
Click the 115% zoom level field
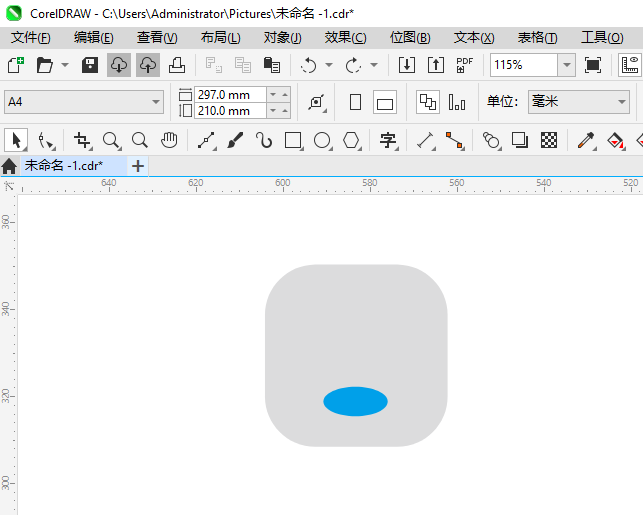[524, 65]
